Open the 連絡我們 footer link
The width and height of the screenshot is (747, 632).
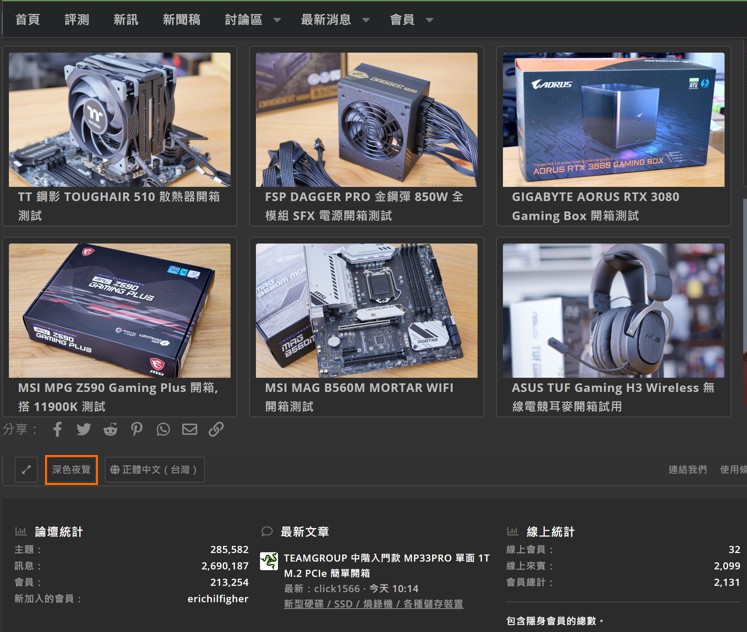[x=687, y=470]
